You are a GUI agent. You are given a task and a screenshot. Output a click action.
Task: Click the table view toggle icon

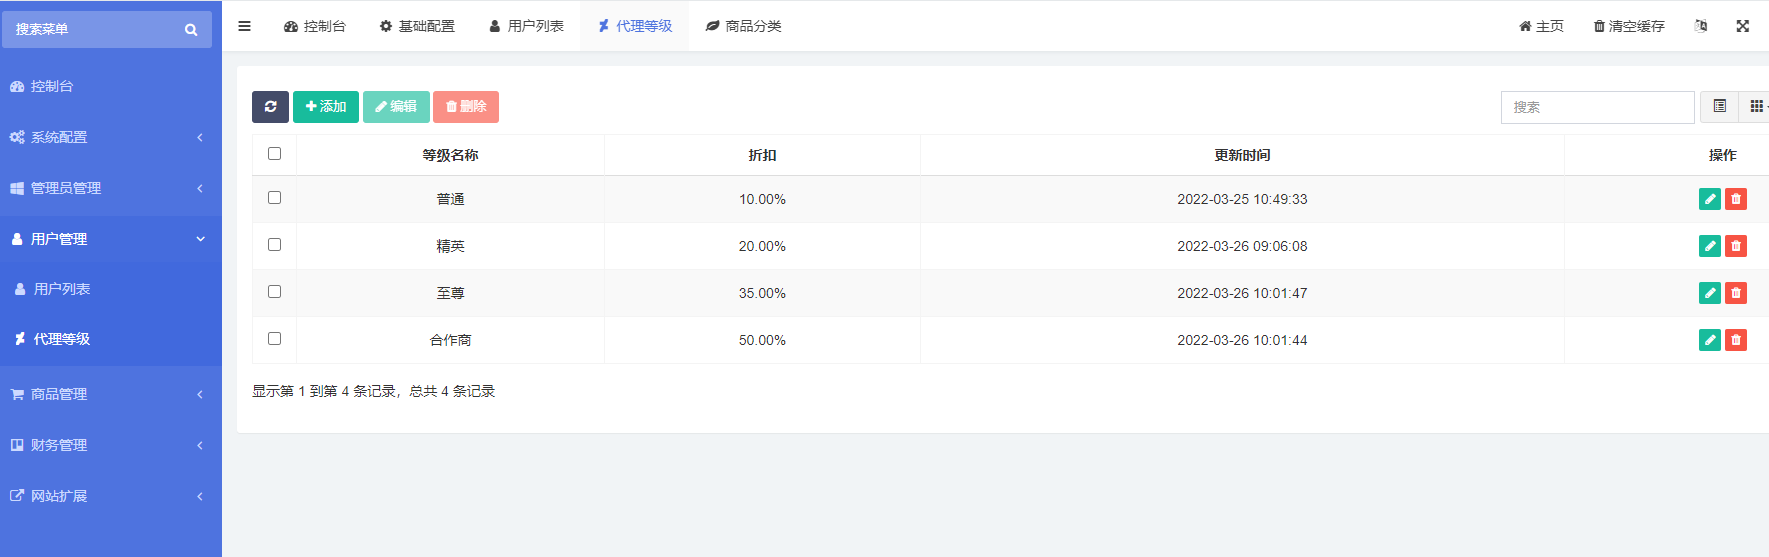pos(1720,107)
